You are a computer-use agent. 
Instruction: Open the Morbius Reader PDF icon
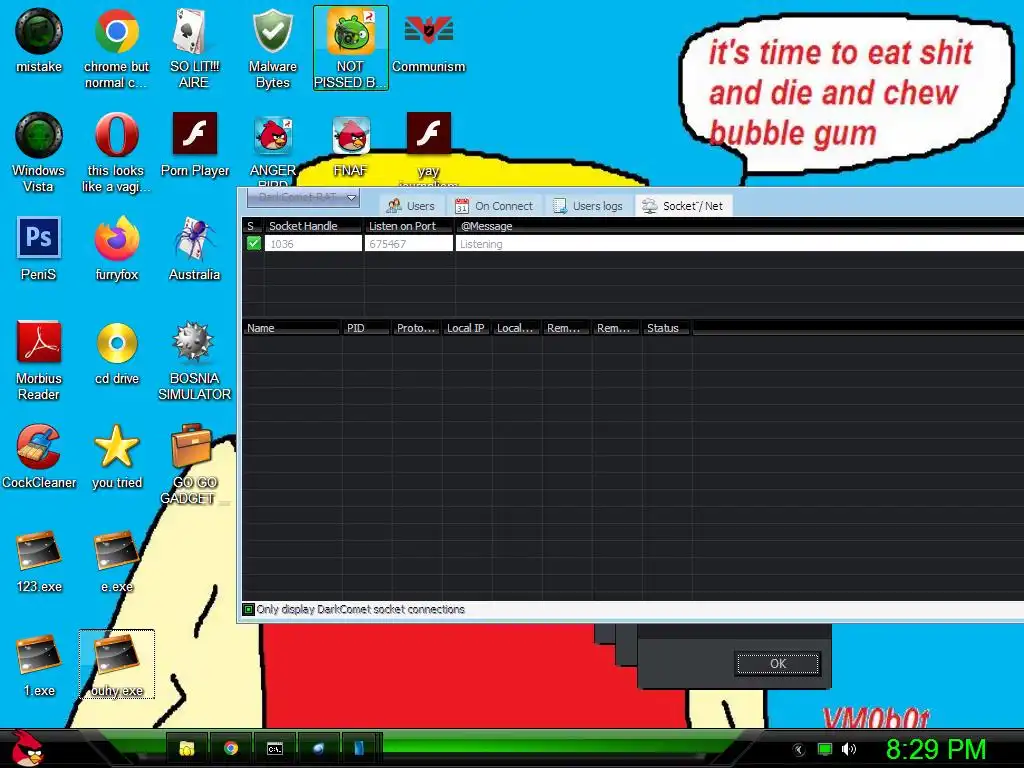(x=39, y=361)
